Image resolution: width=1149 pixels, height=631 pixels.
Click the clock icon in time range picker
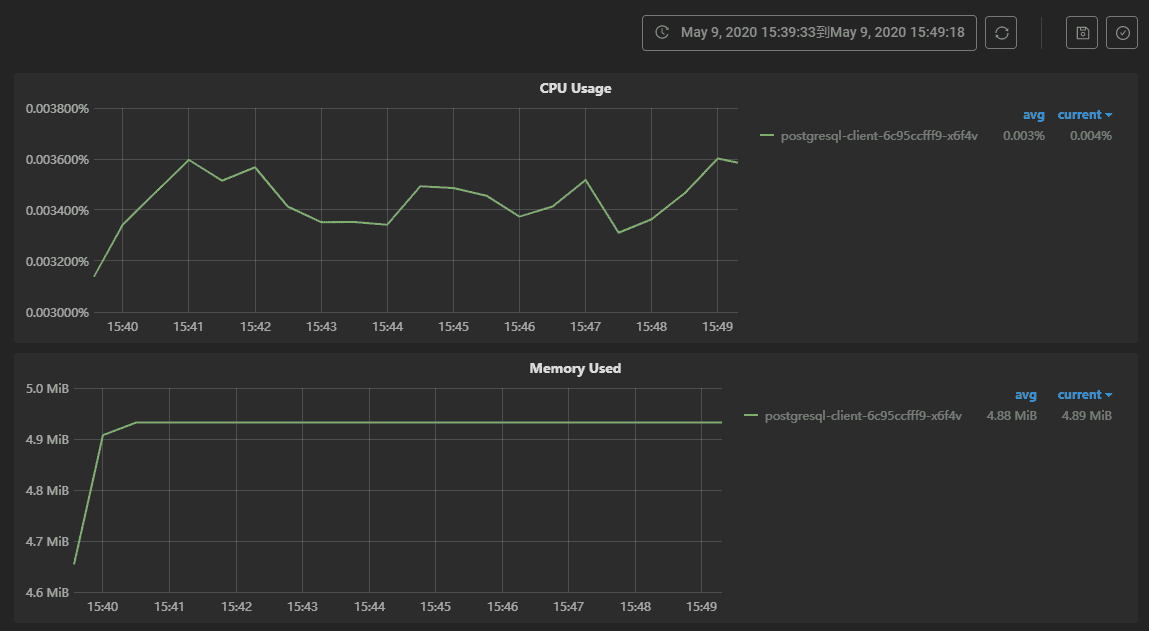[x=662, y=33]
